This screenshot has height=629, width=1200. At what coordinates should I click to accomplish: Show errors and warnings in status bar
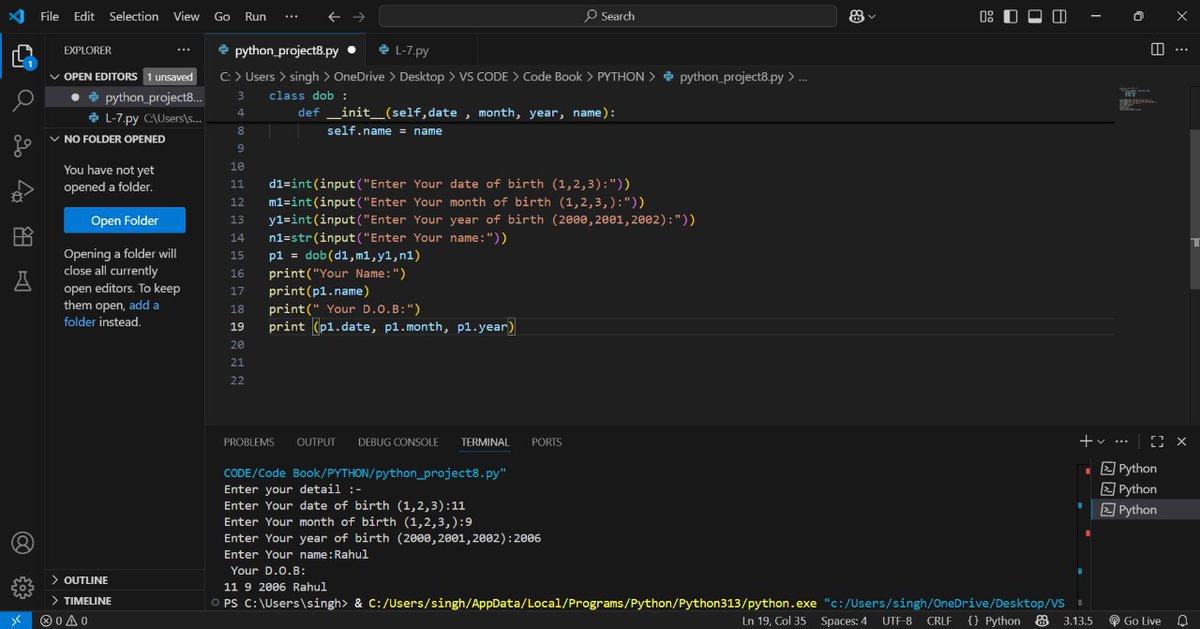point(63,620)
